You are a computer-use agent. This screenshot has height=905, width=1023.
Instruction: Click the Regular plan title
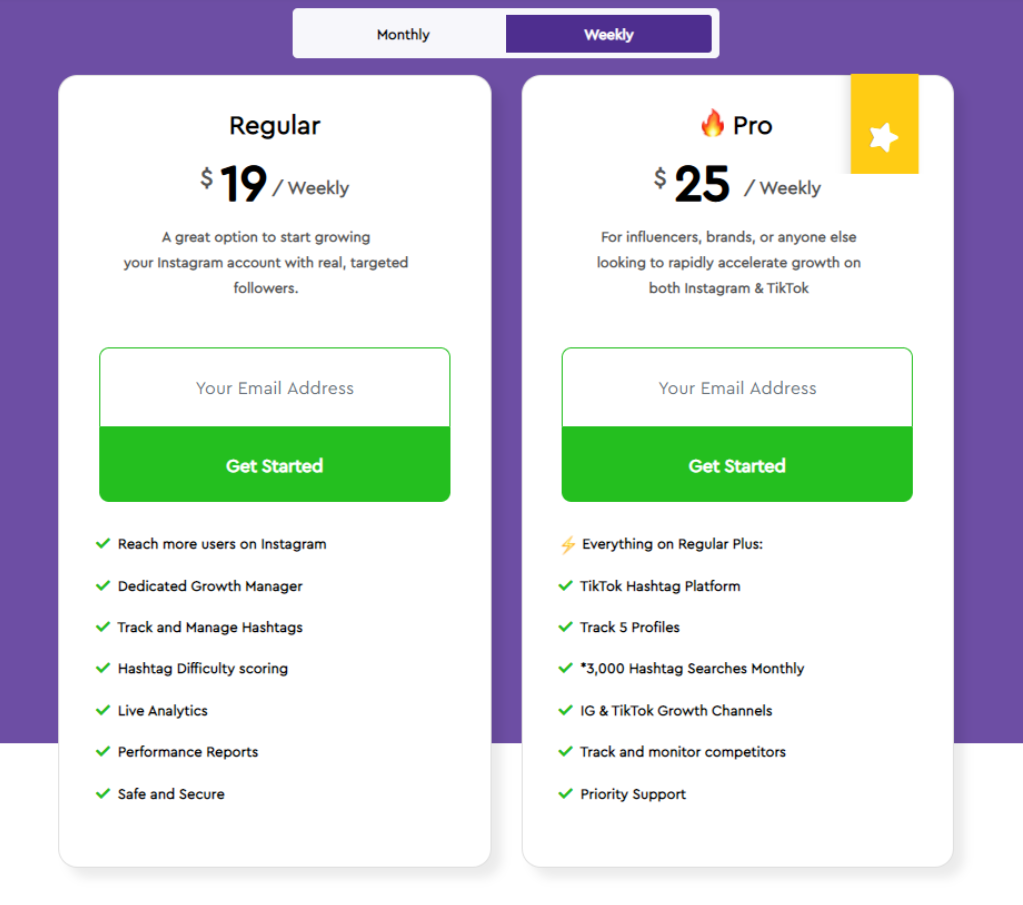coord(275,125)
